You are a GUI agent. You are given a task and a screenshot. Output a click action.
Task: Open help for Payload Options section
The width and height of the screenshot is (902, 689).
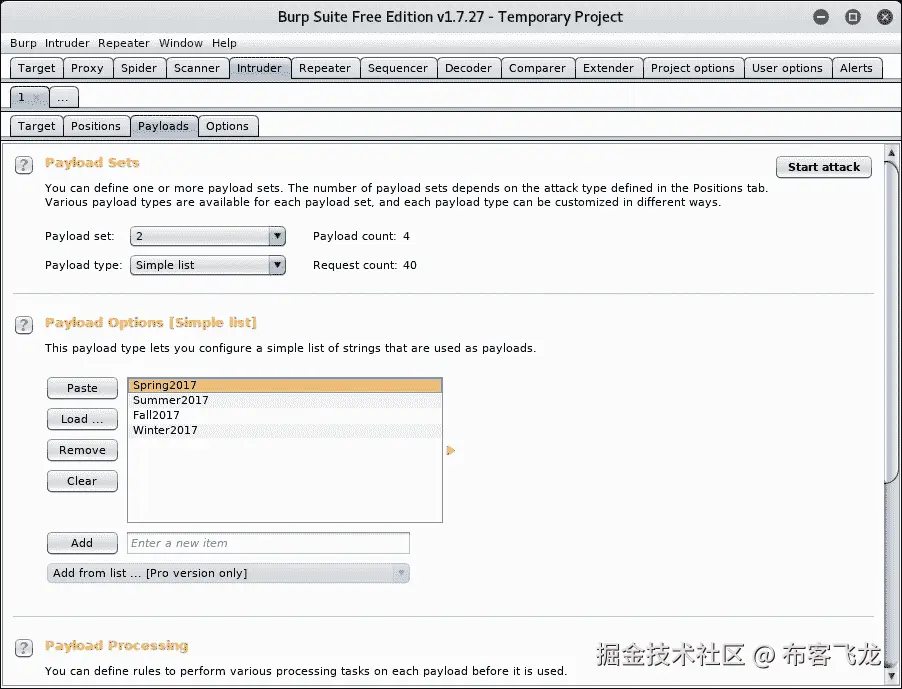[x=24, y=326]
